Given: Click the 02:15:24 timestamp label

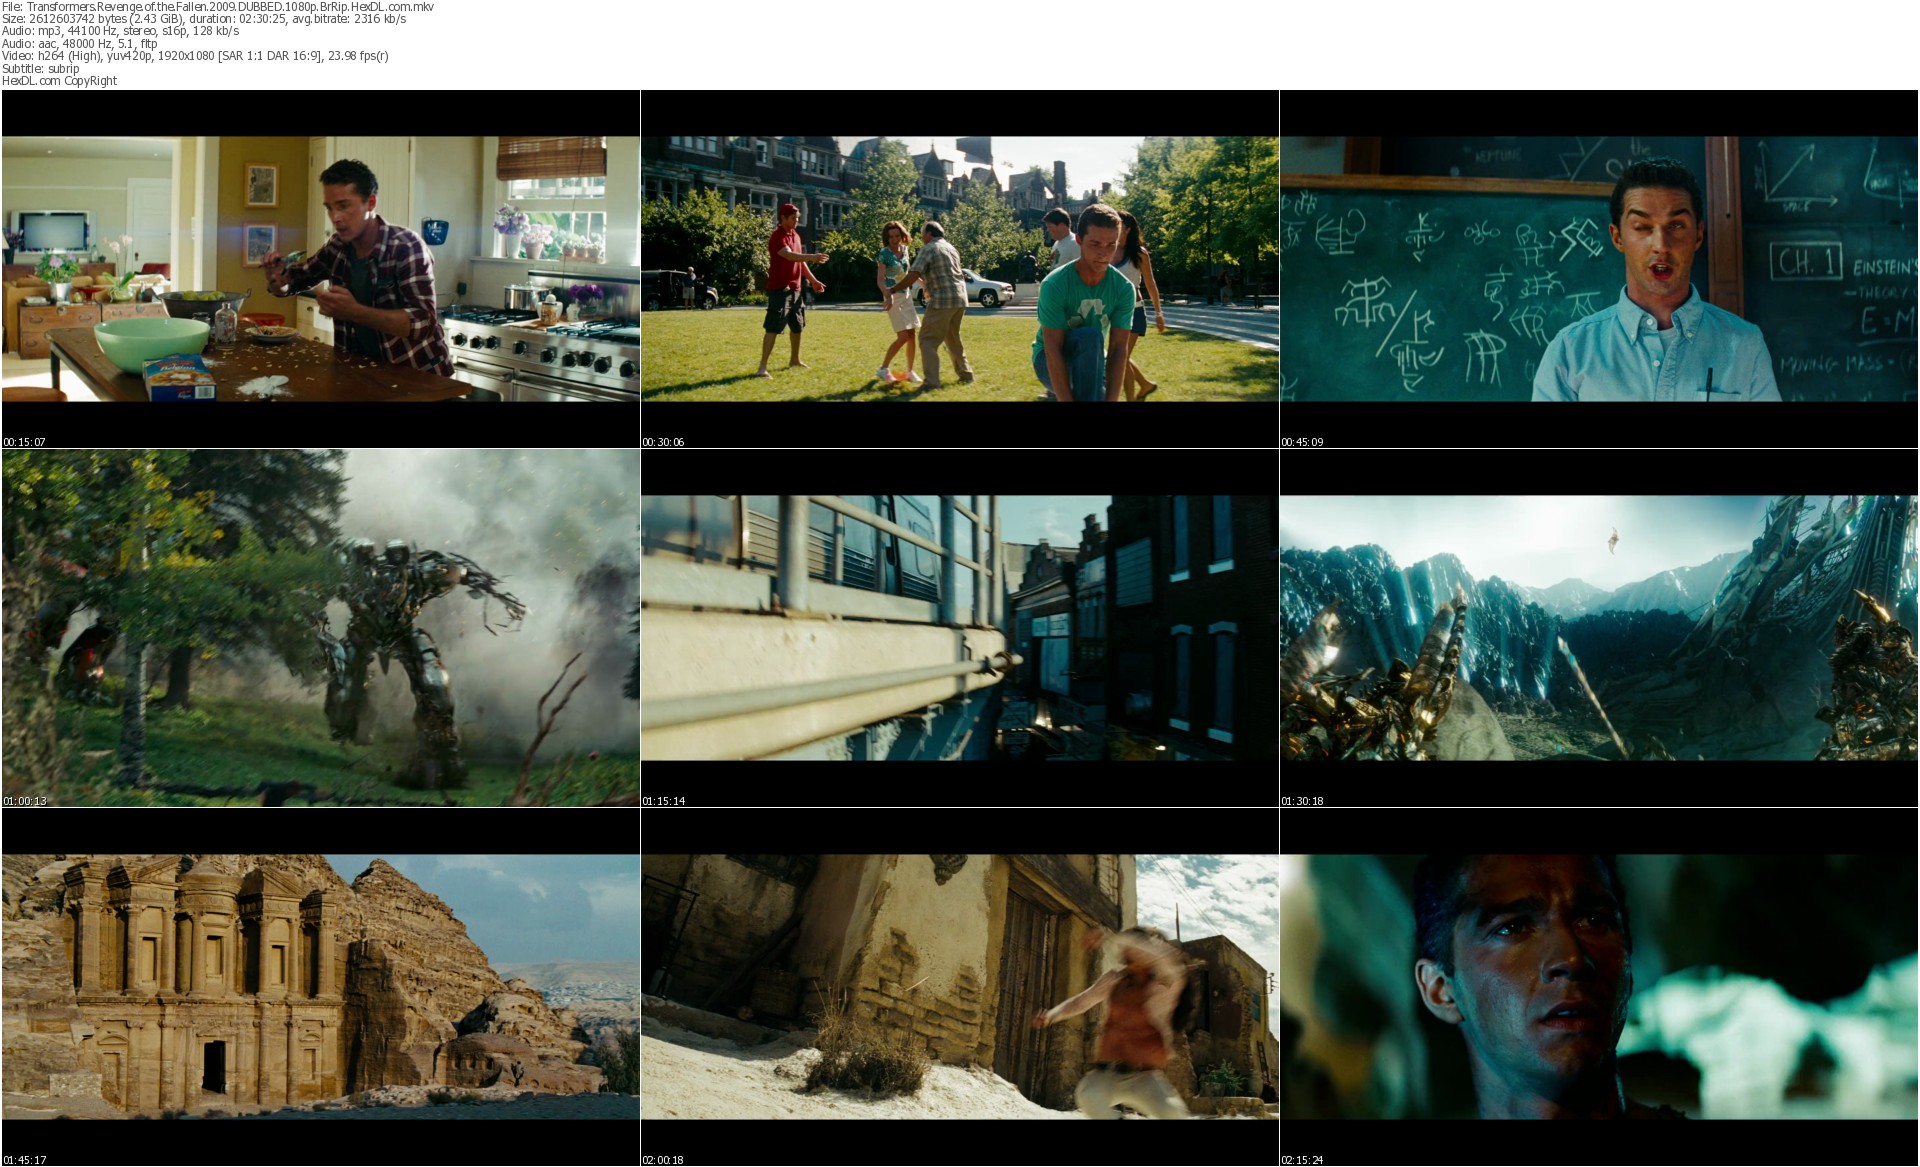Looking at the screenshot, I should (1303, 1160).
